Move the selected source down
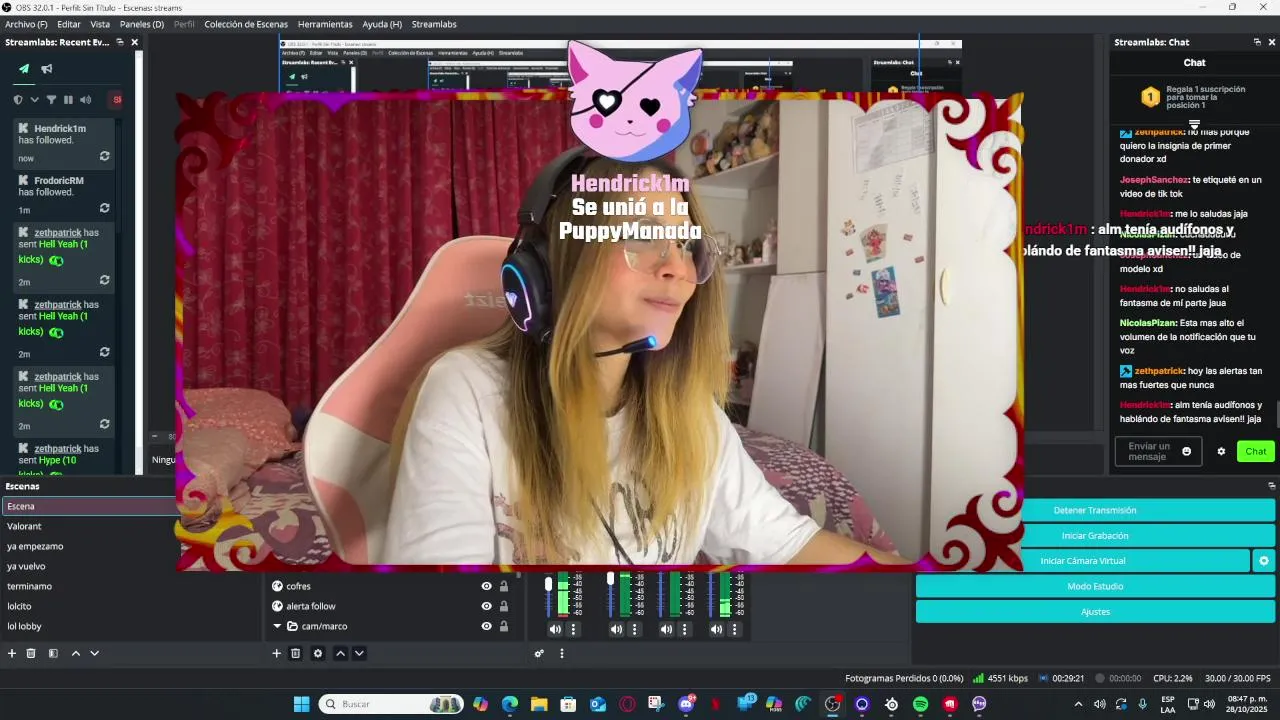The height and width of the screenshot is (720, 1280). pyautogui.click(x=359, y=653)
